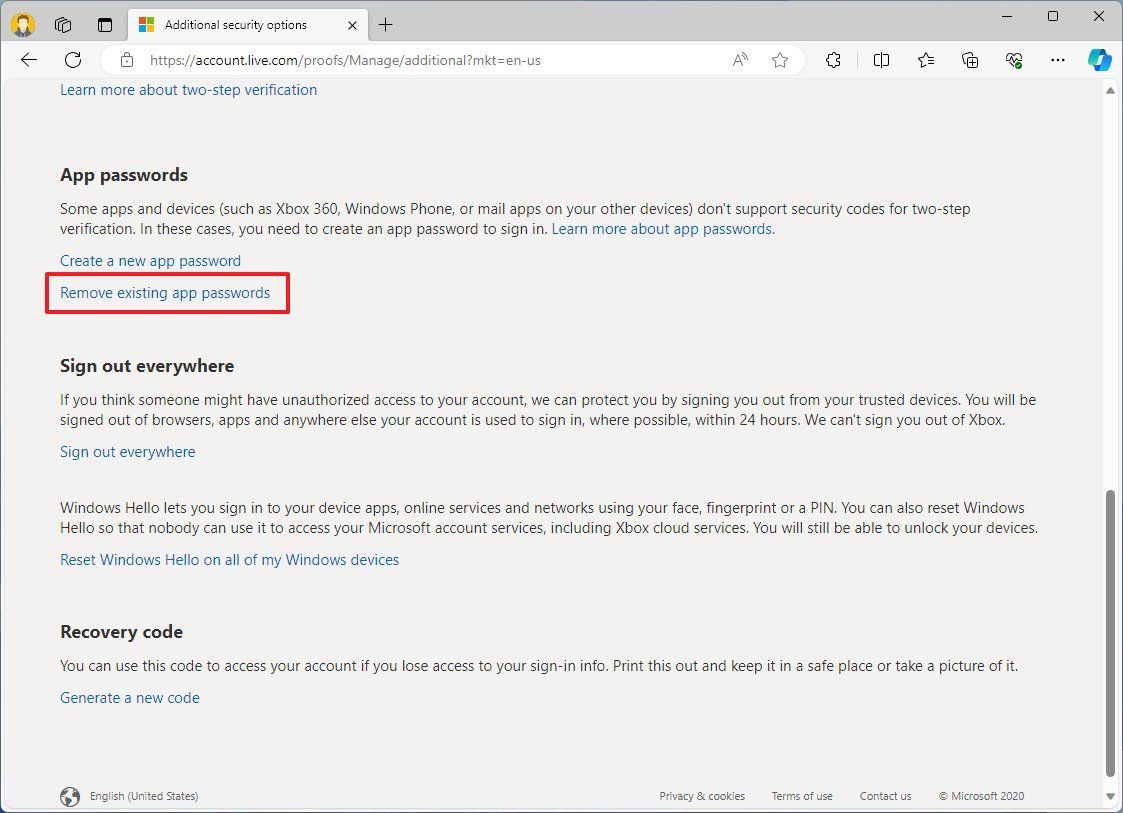Open Settings and more menu
This screenshot has width=1123, height=813.
tap(1057, 60)
